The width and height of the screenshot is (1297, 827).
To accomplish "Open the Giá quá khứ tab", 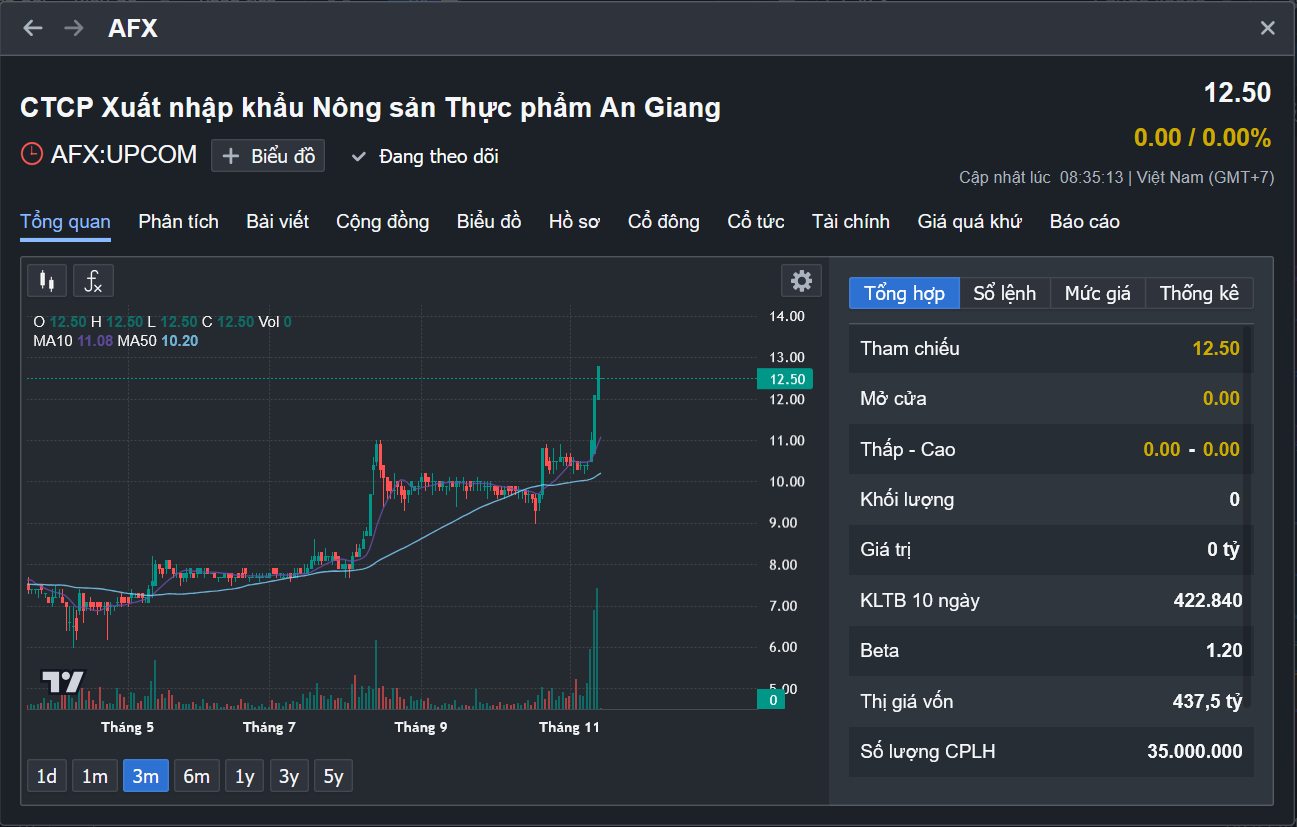I will point(970,222).
